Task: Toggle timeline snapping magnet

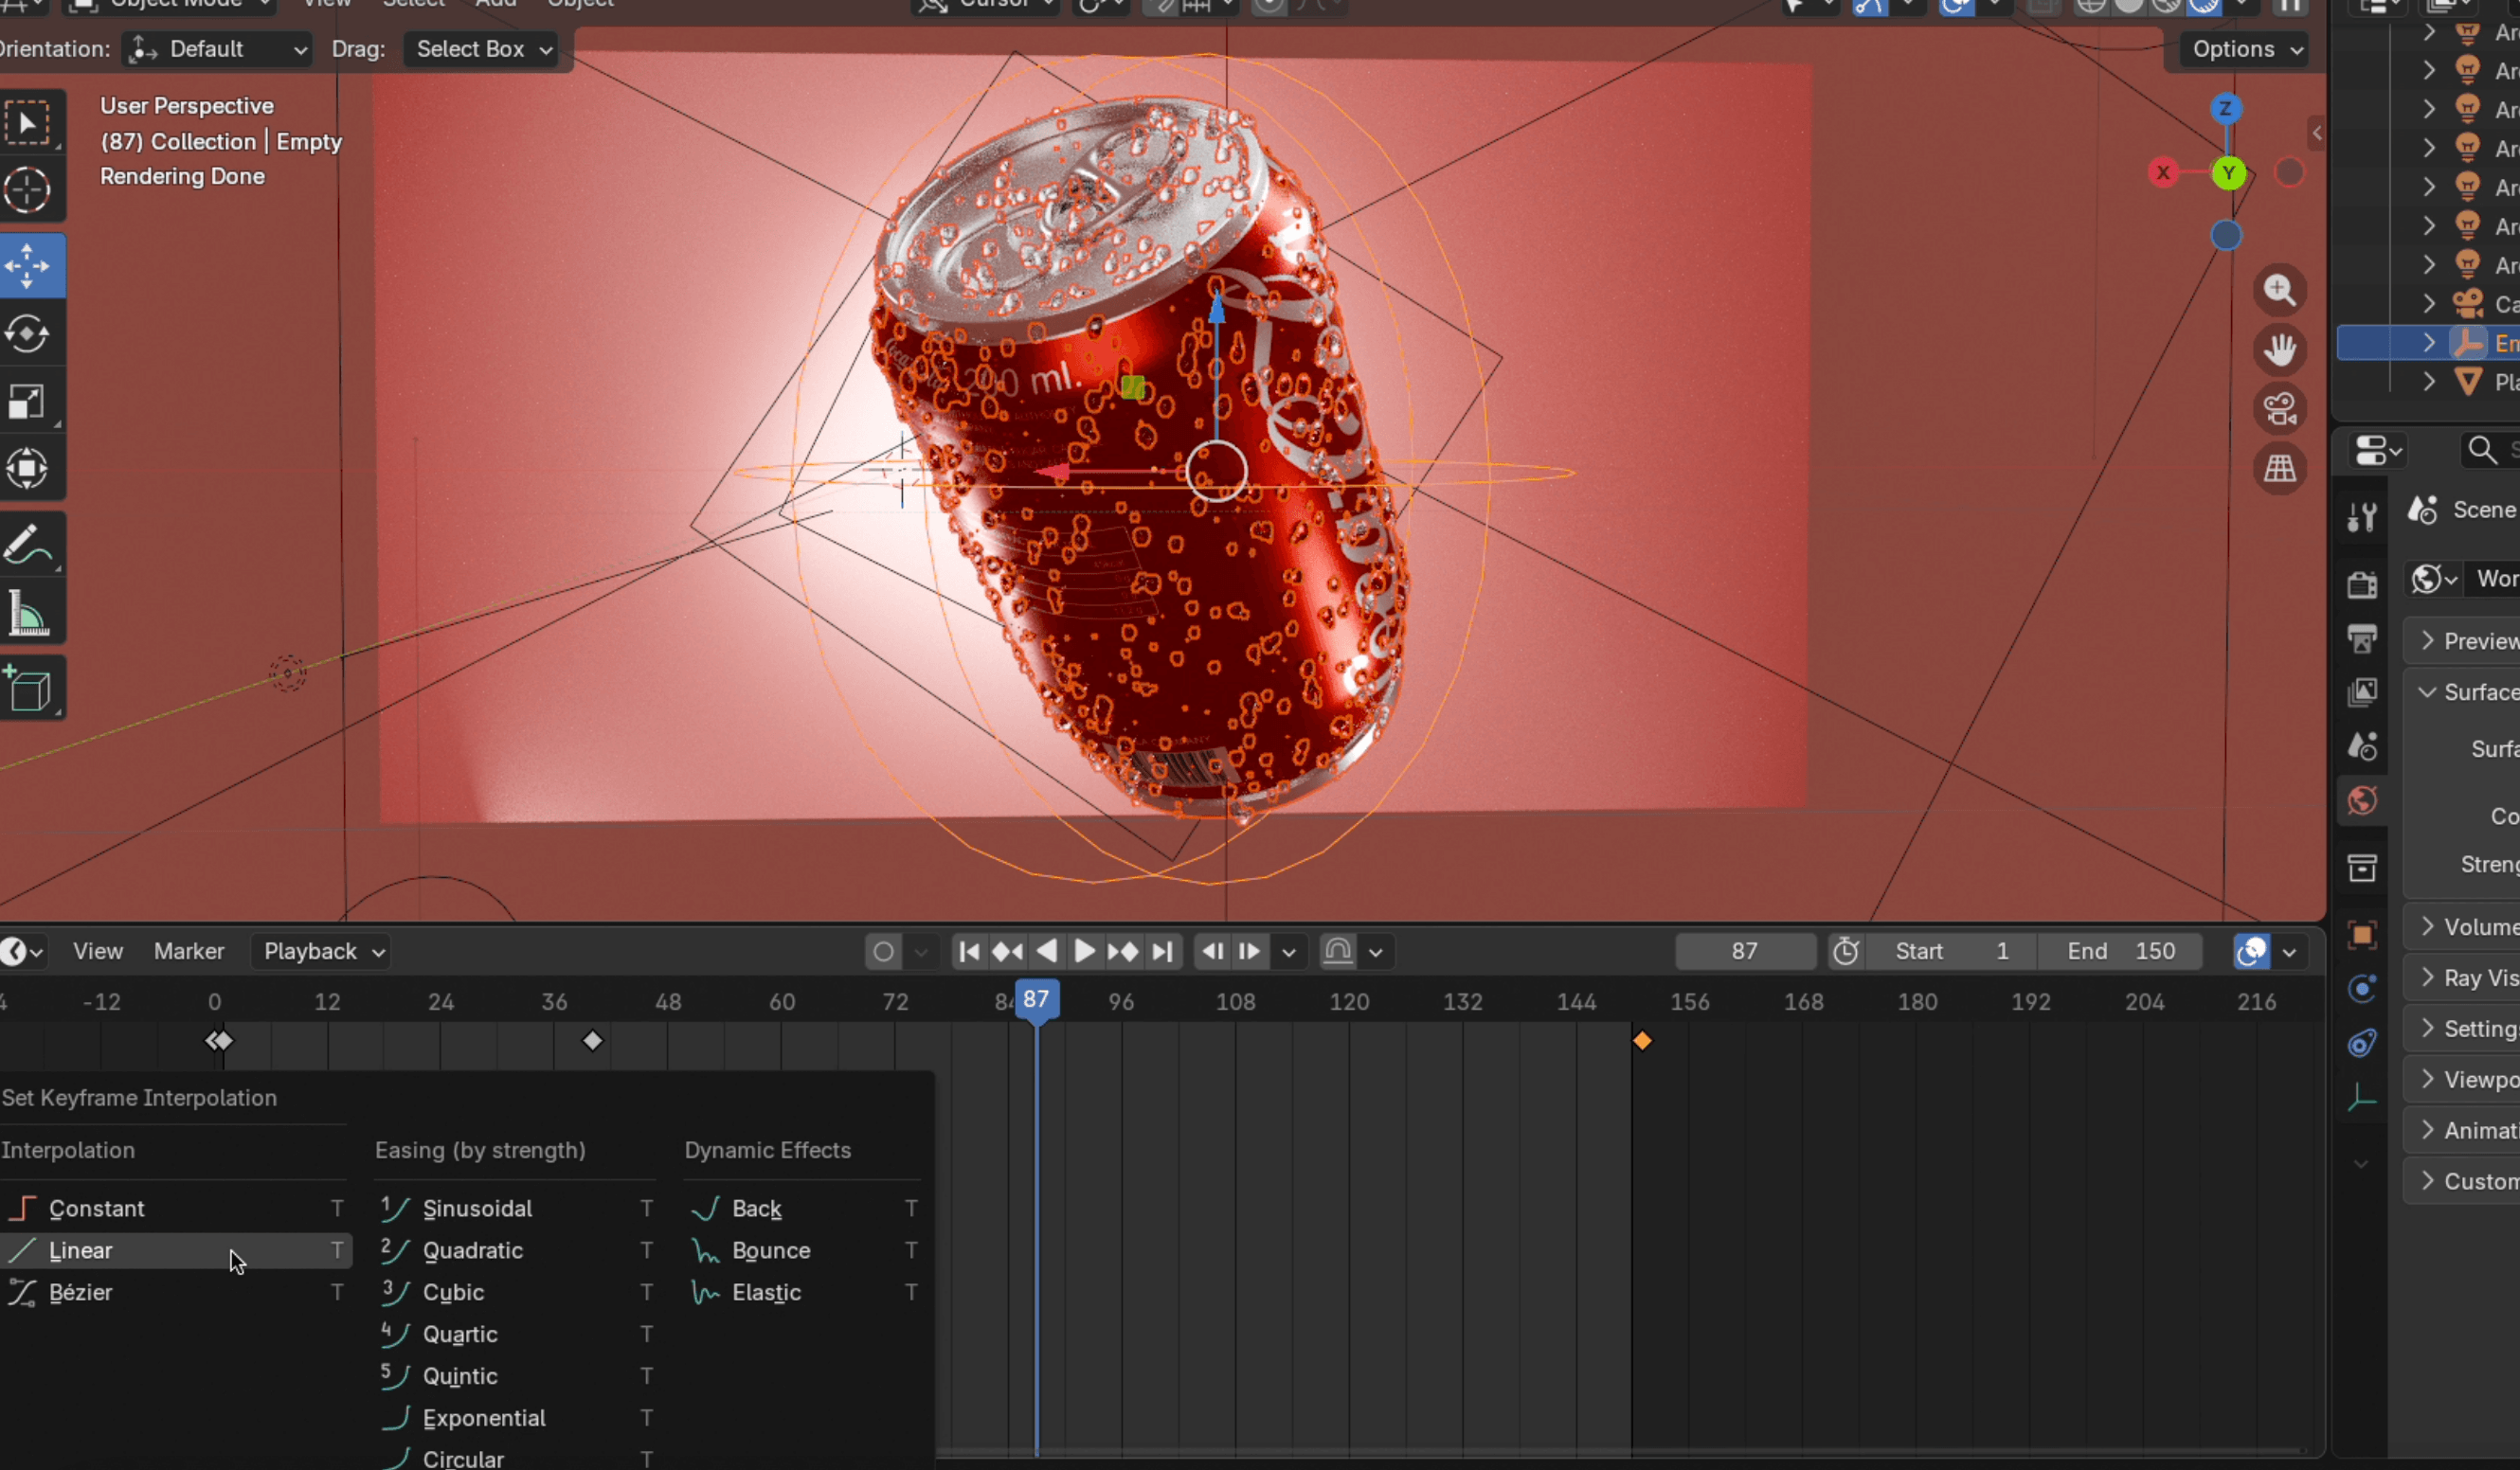Action: pyautogui.click(x=1338, y=951)
